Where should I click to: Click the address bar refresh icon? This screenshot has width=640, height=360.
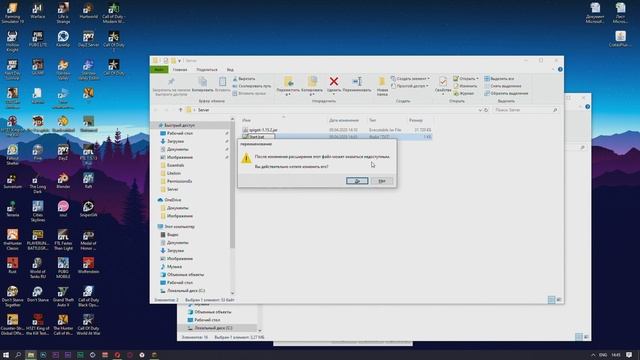486,110
